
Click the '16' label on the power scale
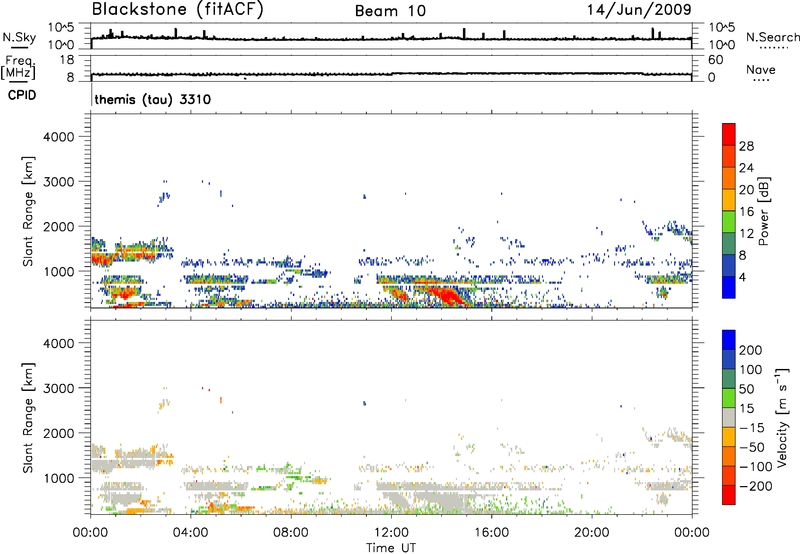click(x=746, y=212)
